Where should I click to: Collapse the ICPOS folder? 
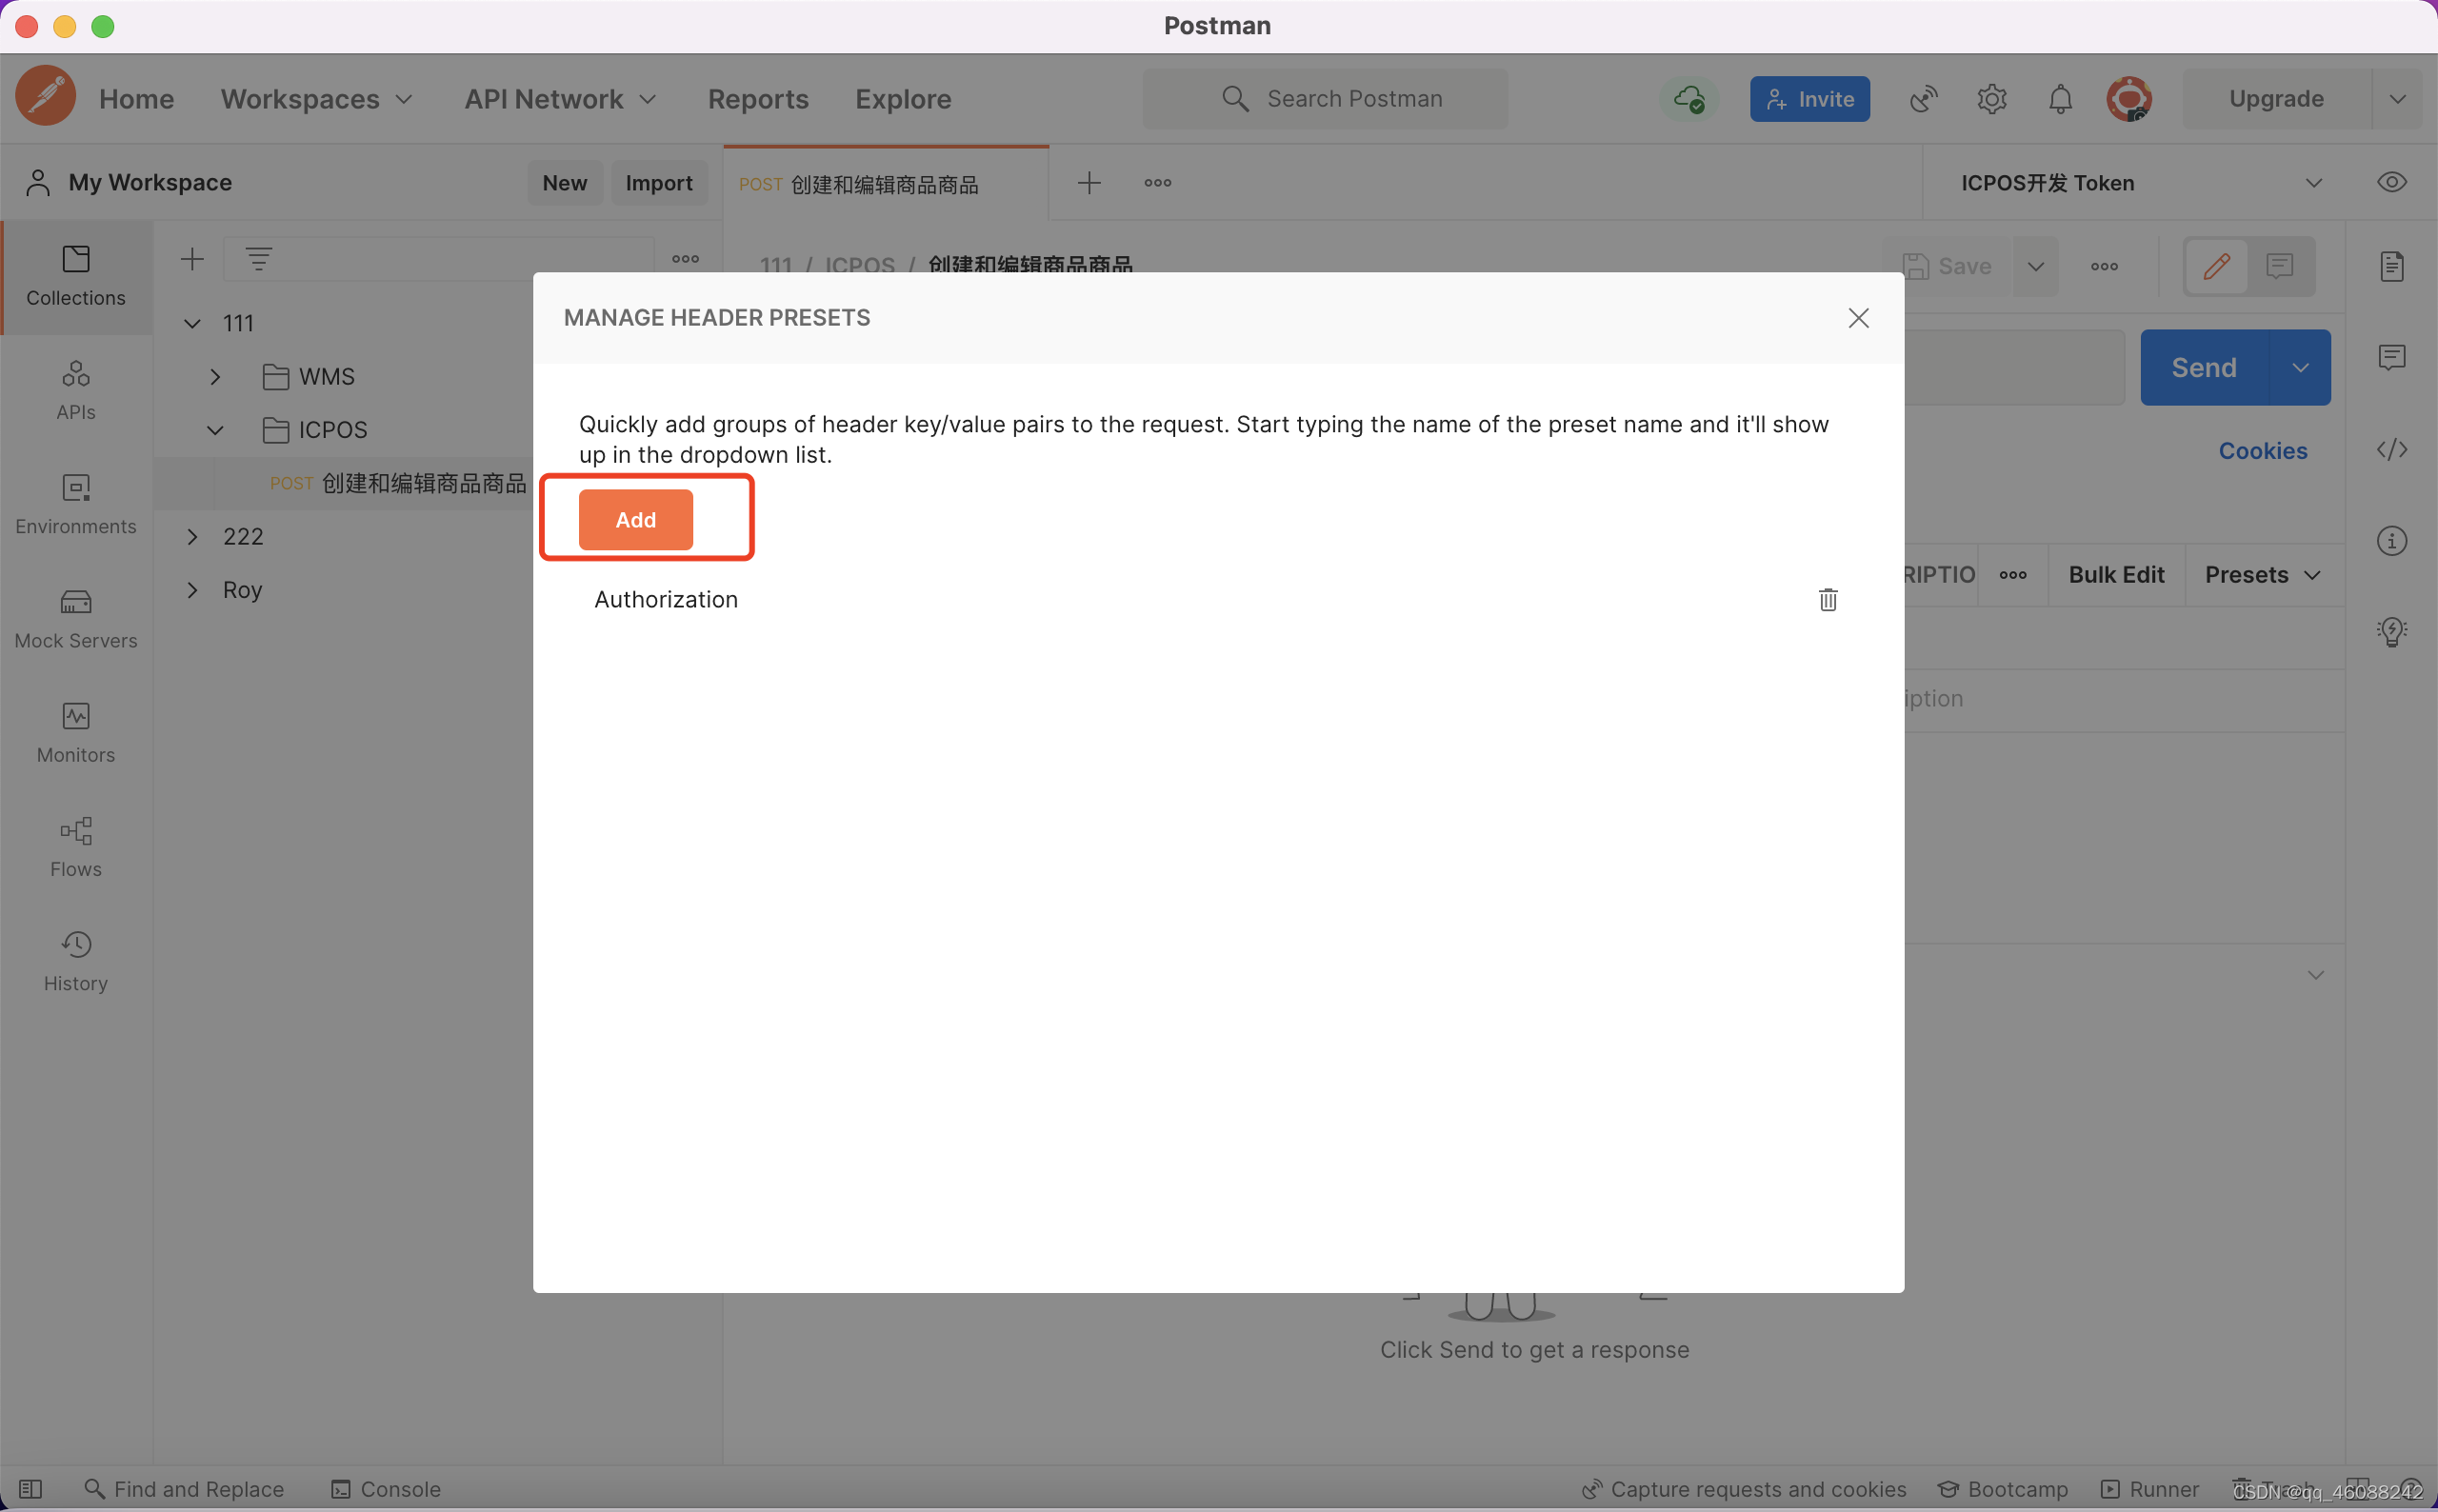(x=215, y=430)
